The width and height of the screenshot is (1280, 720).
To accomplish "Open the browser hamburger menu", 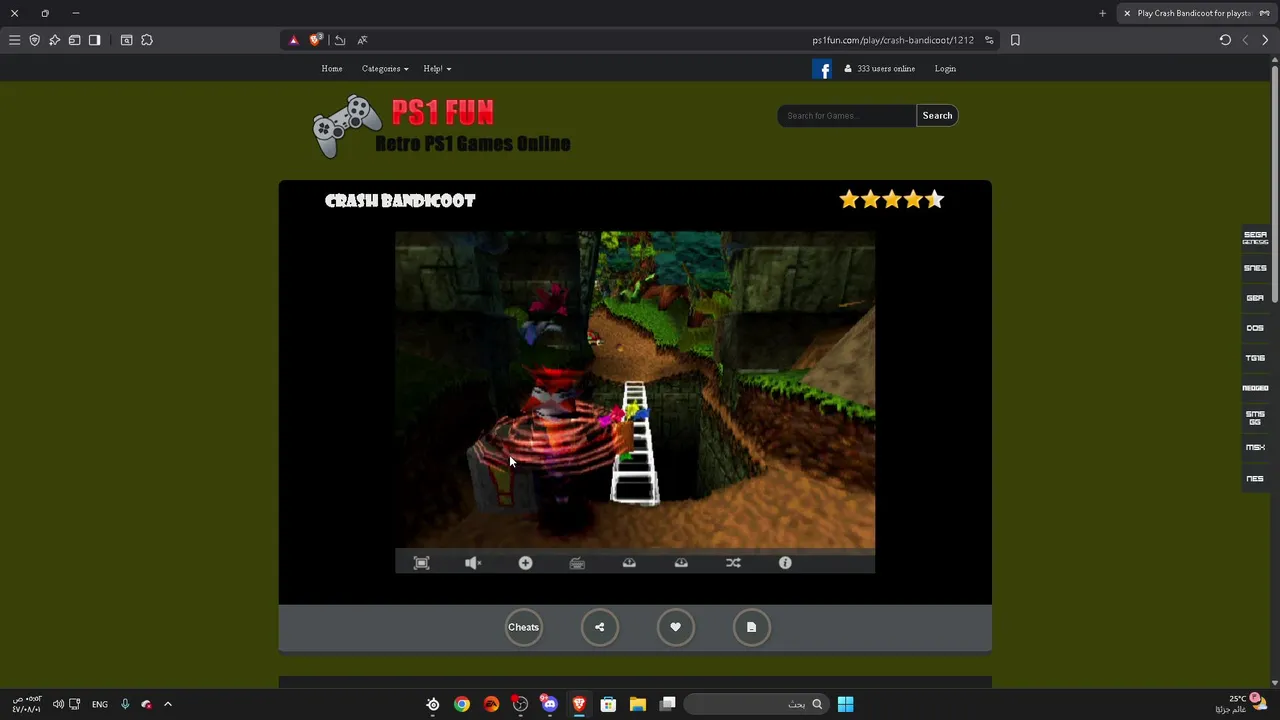I will click(x=14, y=40).
